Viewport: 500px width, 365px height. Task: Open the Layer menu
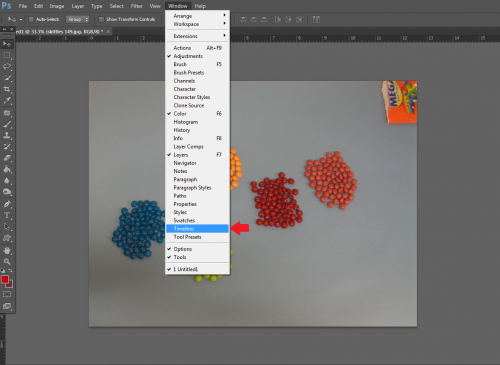(78, 6)
